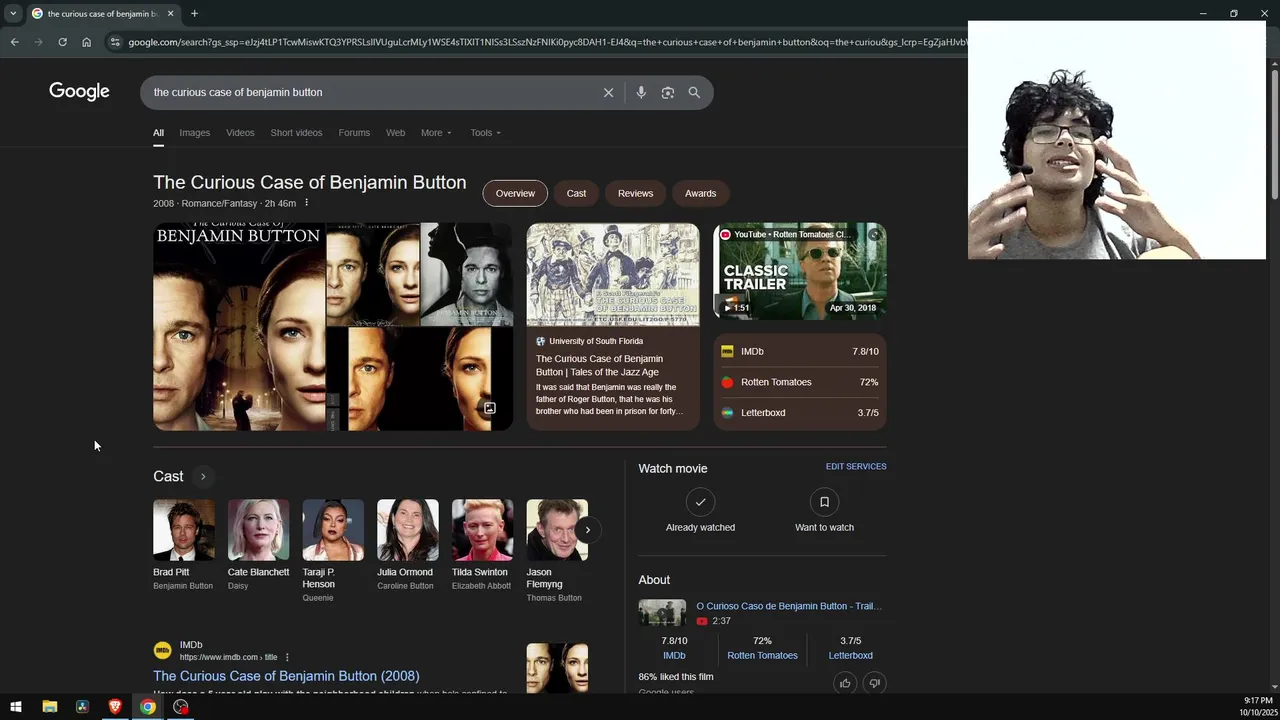The width and height of the screenshot is (1280, 720).
Task: Open University of South Florida article card
Action: (613, 327)
